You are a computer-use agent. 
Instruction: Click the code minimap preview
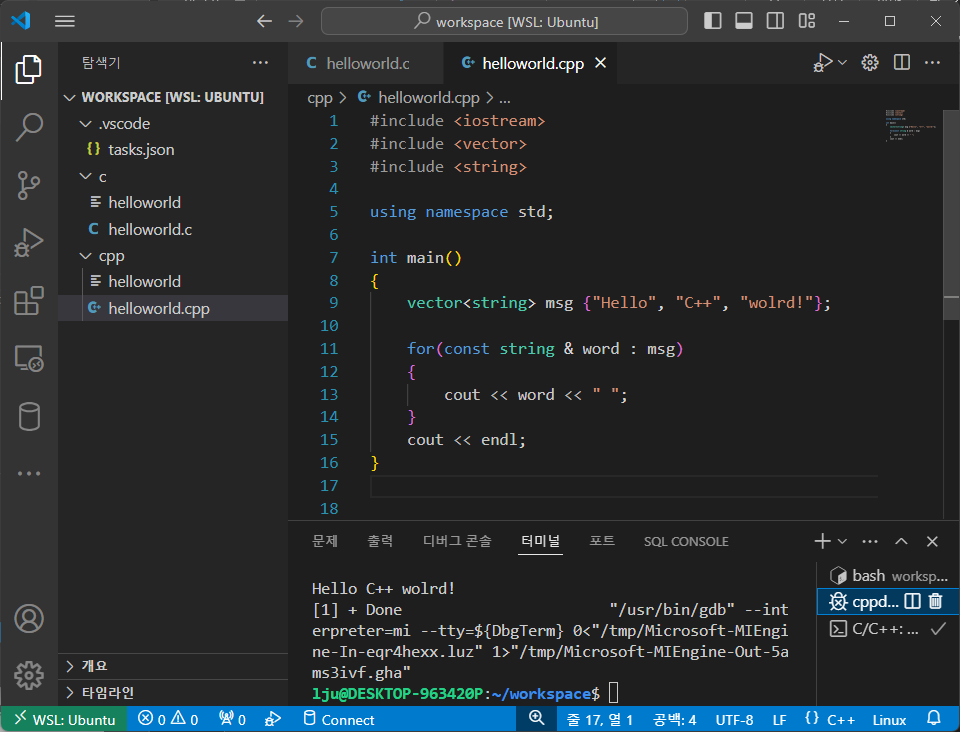(x=910, y=126)
